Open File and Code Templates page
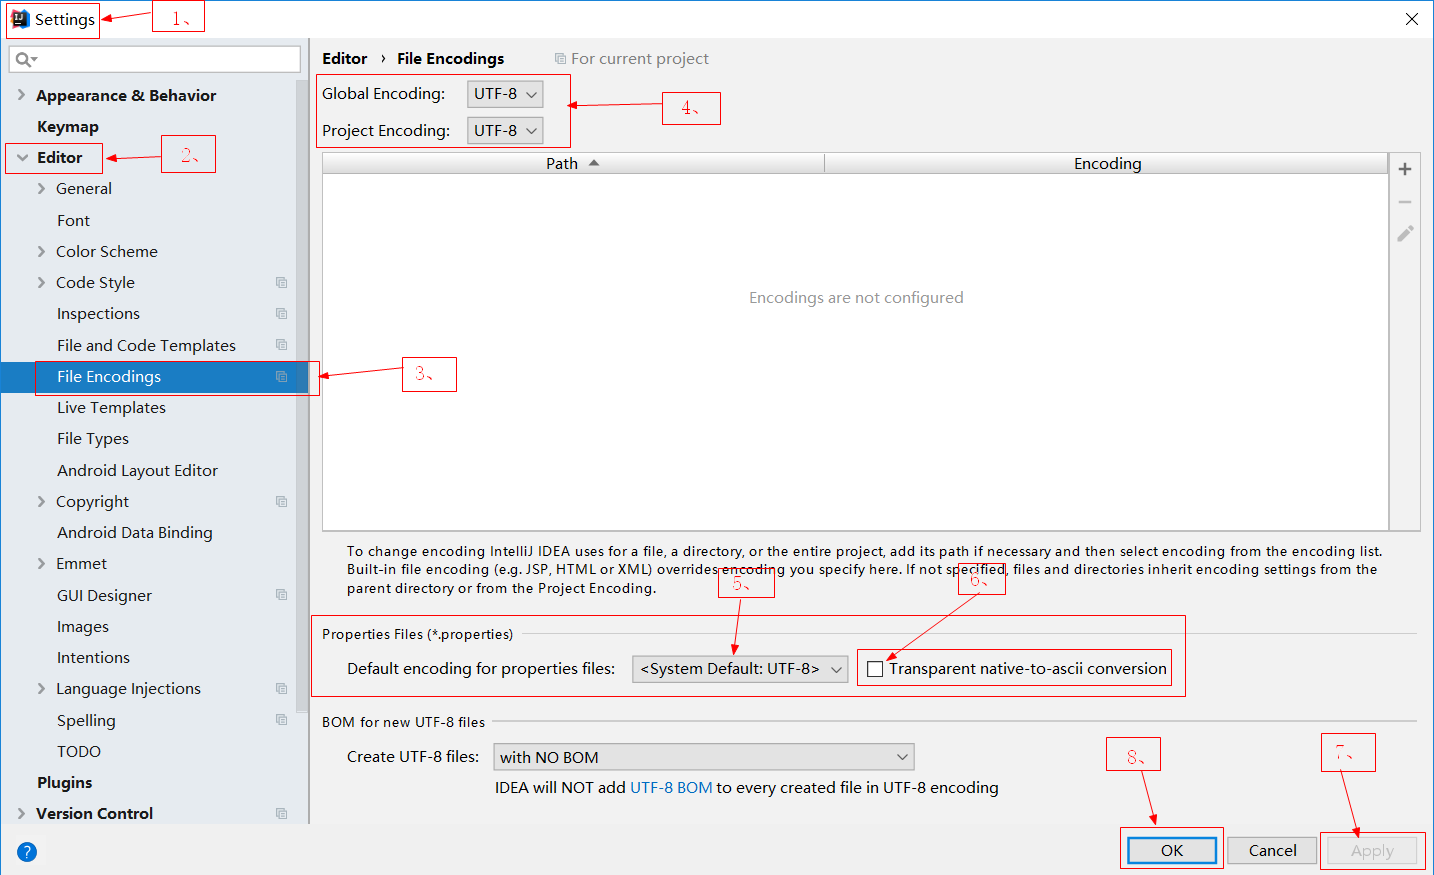The image size is (1434, 875). pos(146,345)
